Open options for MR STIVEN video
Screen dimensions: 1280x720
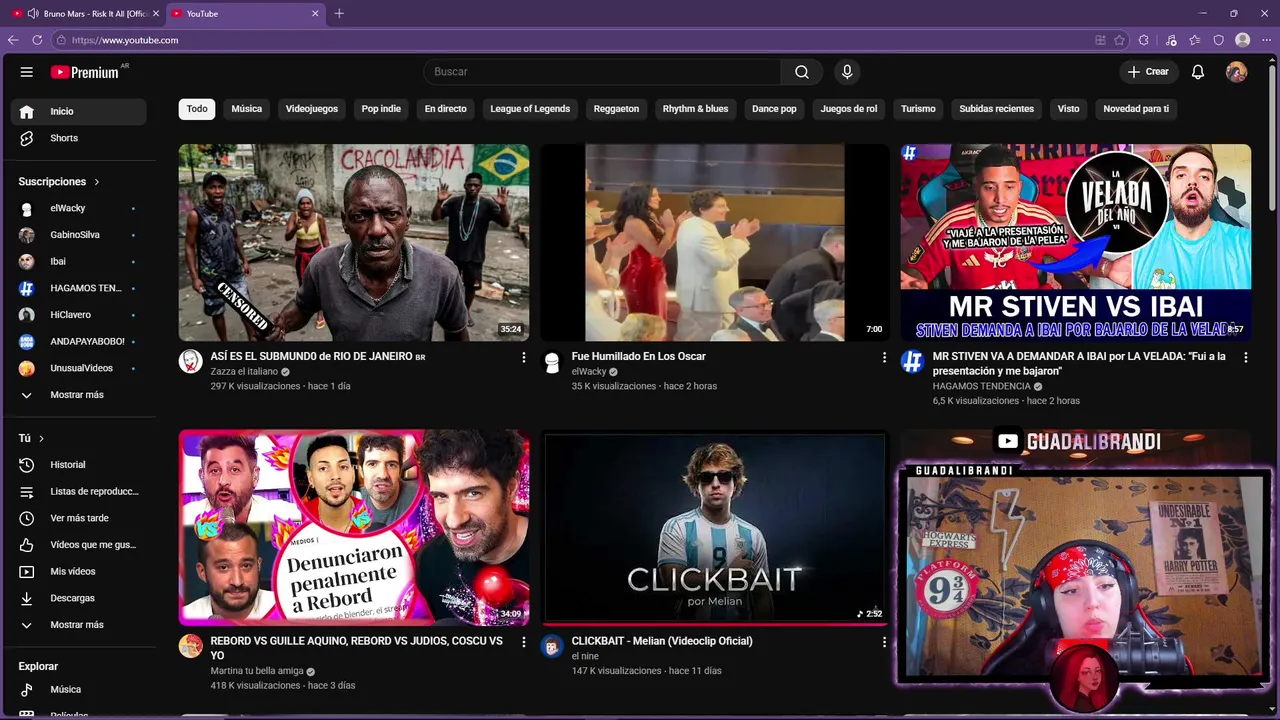[x=1245, y=357]
